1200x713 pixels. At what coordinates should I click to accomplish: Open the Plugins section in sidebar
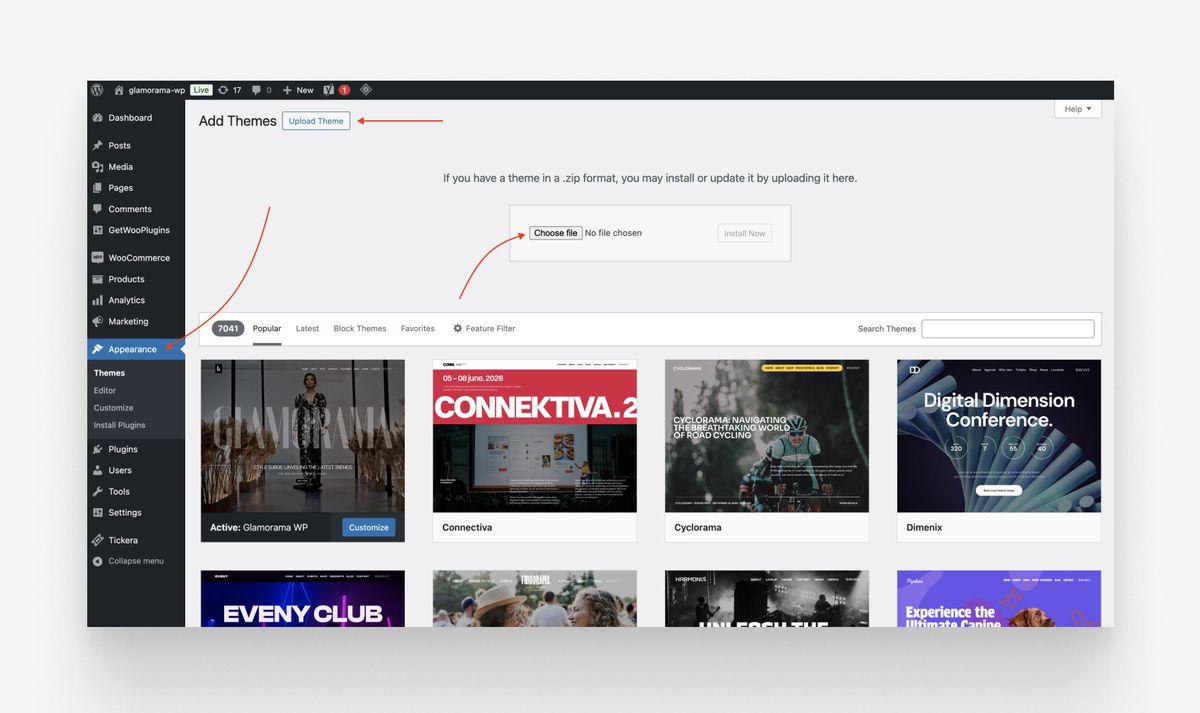coord(123,449)
